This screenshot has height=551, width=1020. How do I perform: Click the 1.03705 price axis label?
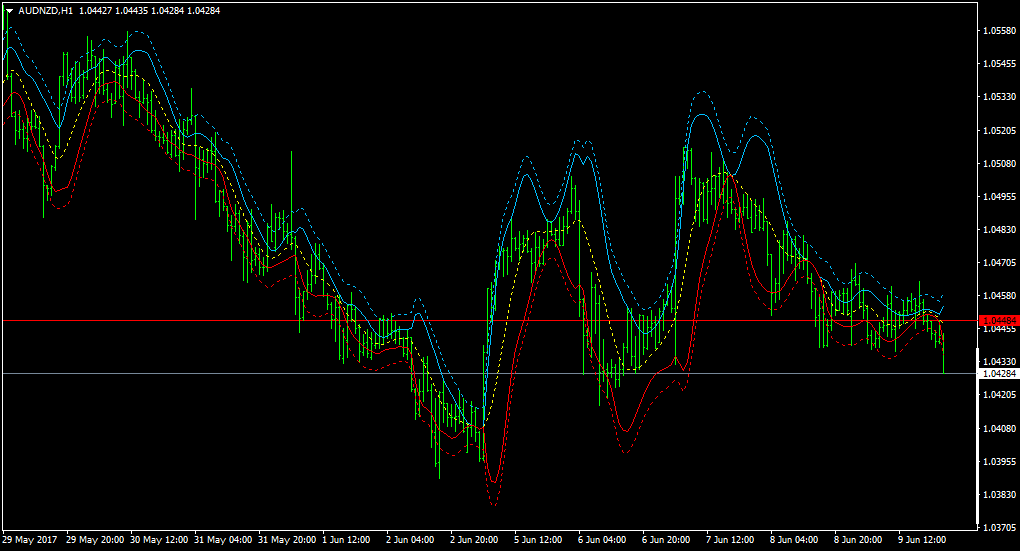coord(999,528)
